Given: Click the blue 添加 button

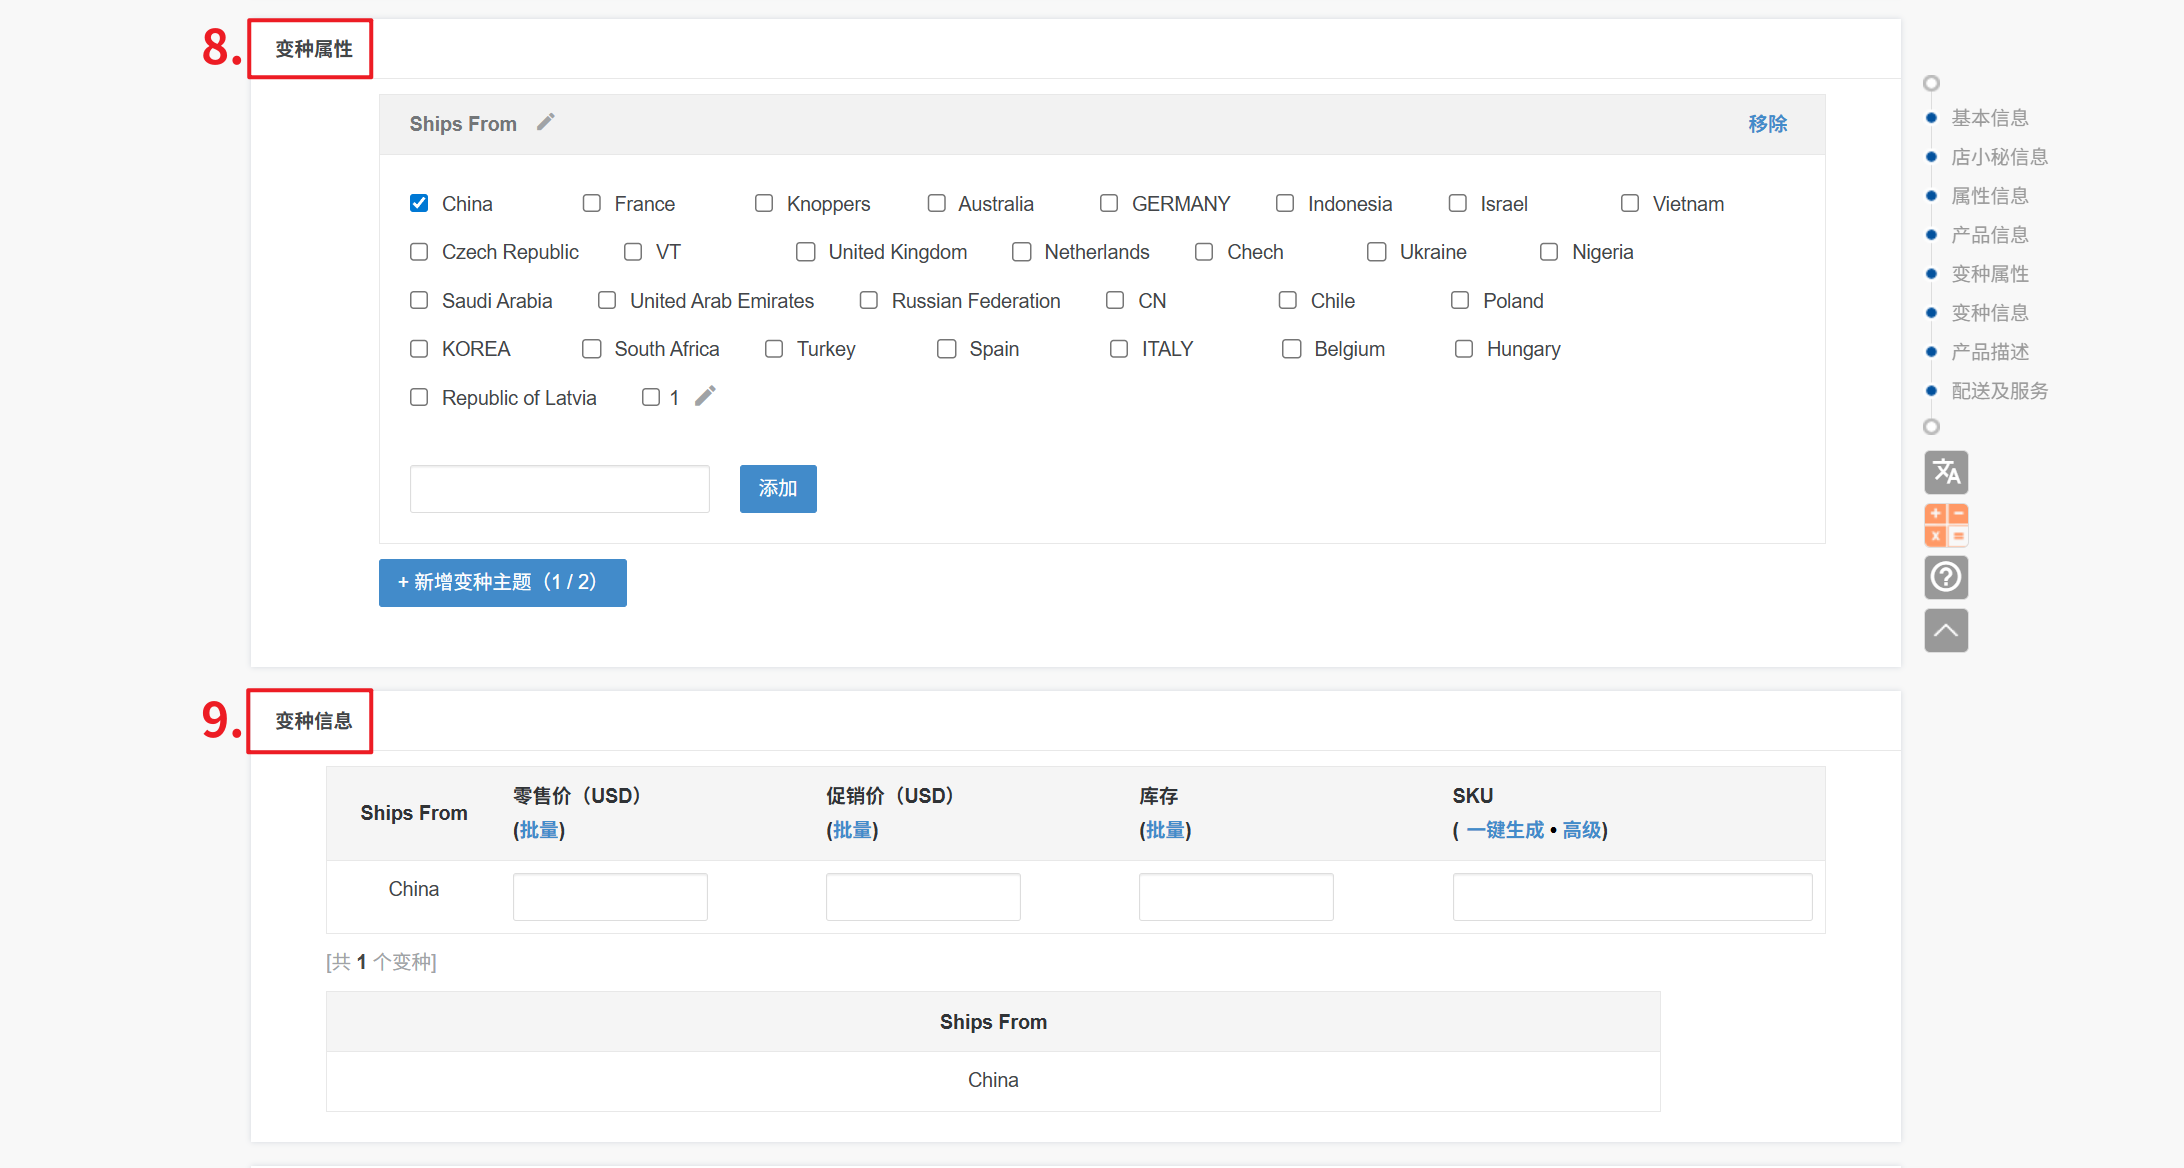Looking at the screenshot, I should (x=777, y=489).
